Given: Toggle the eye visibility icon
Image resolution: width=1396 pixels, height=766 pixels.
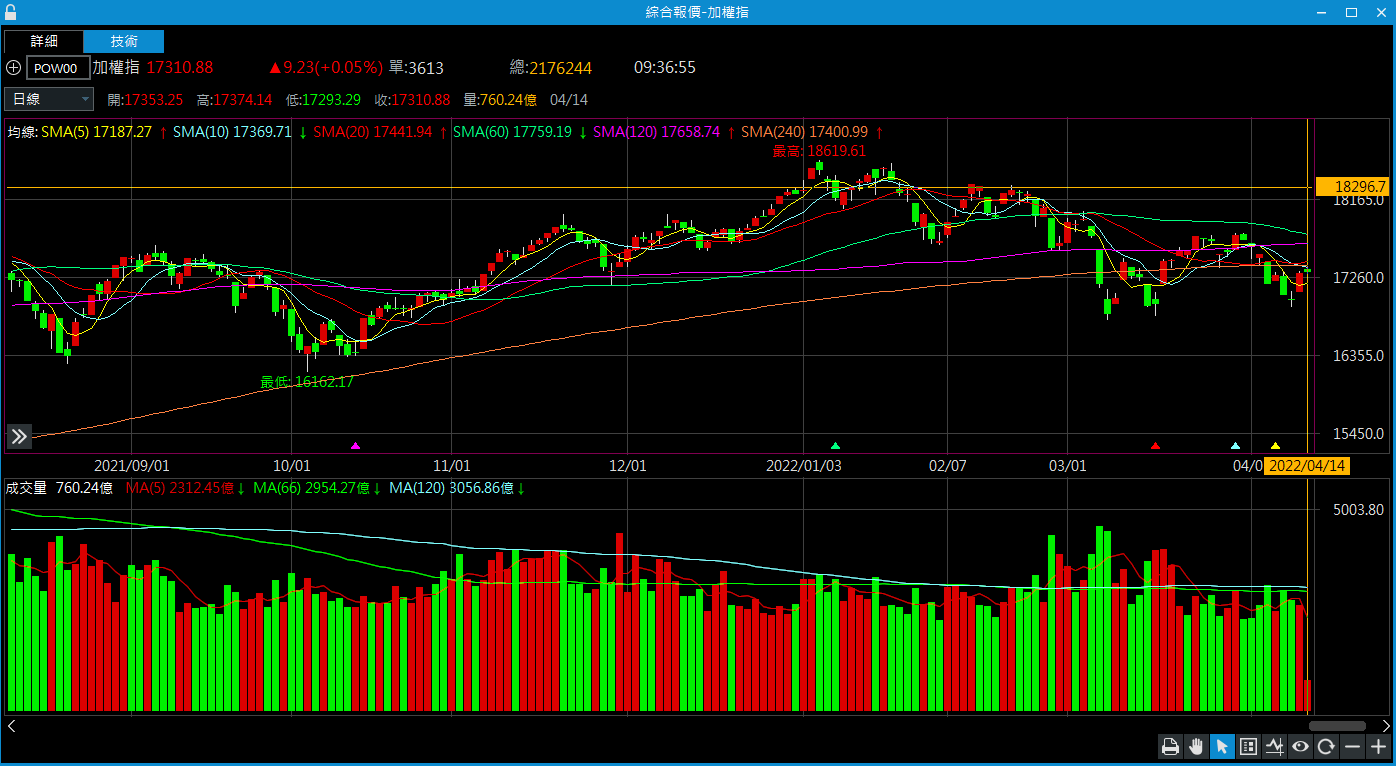Looking at the screenshot, I should (x=1300, y=746).
